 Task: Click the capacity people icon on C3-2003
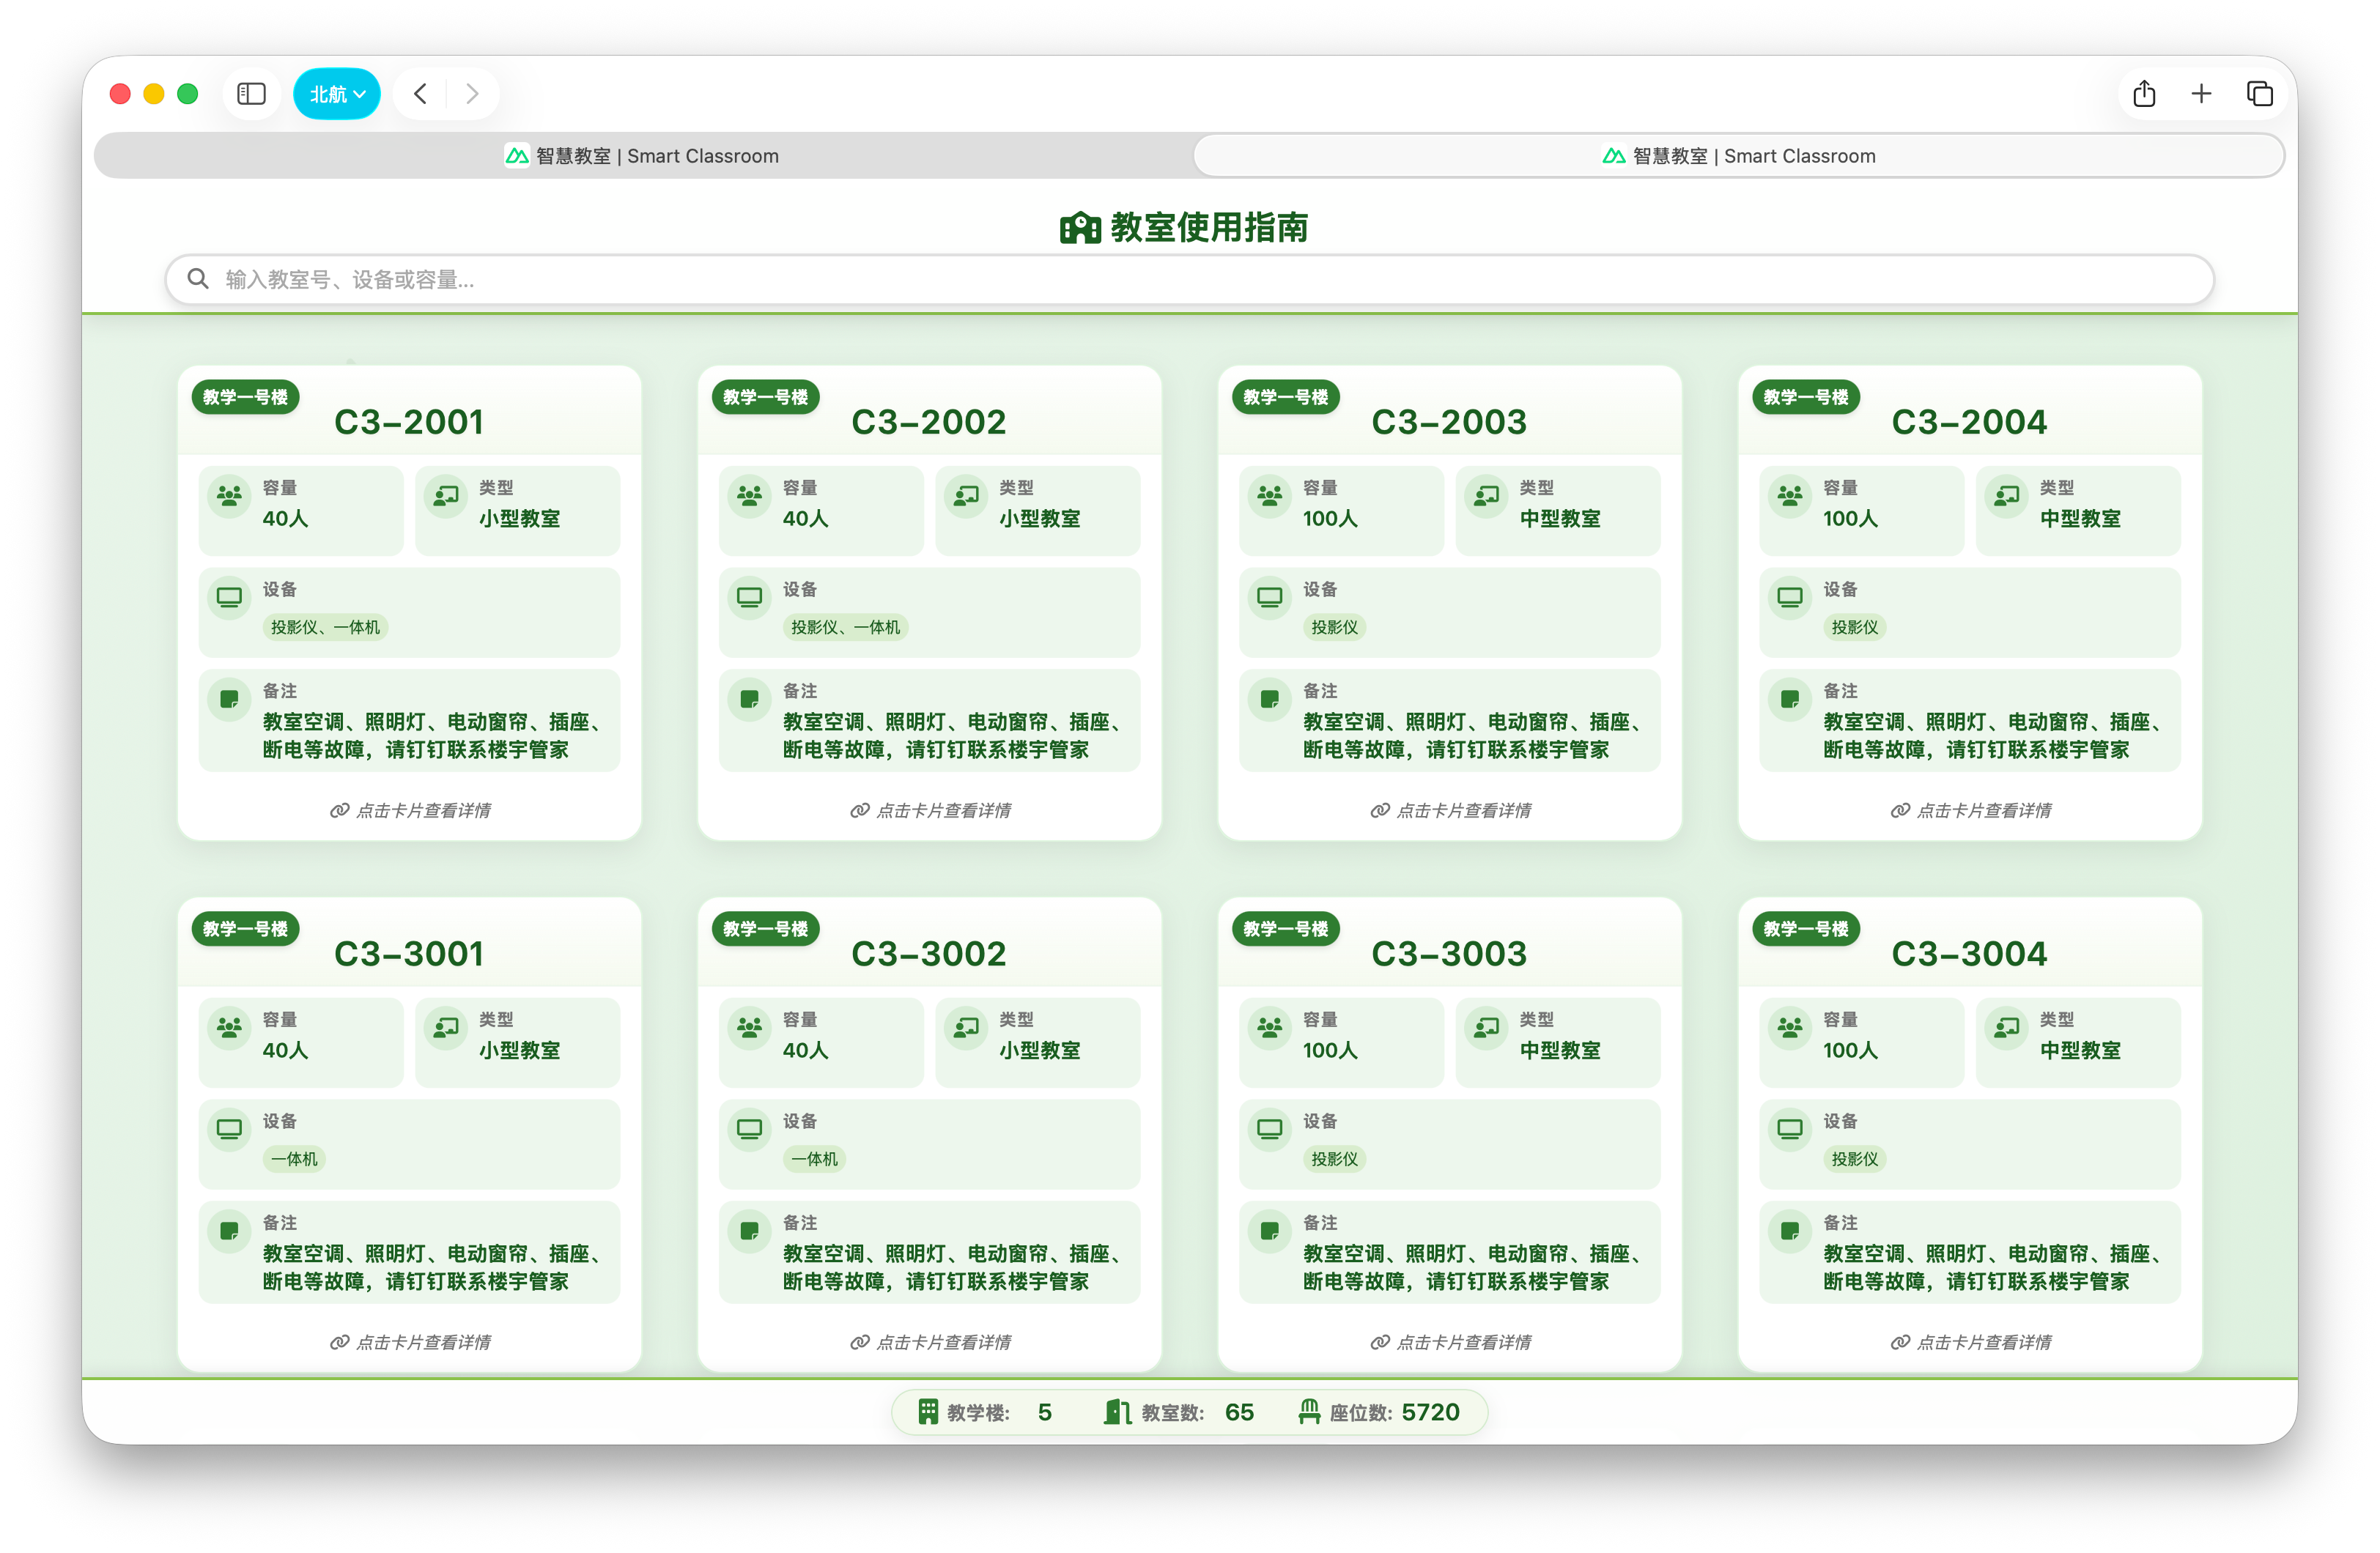(x=1270, y=495)
